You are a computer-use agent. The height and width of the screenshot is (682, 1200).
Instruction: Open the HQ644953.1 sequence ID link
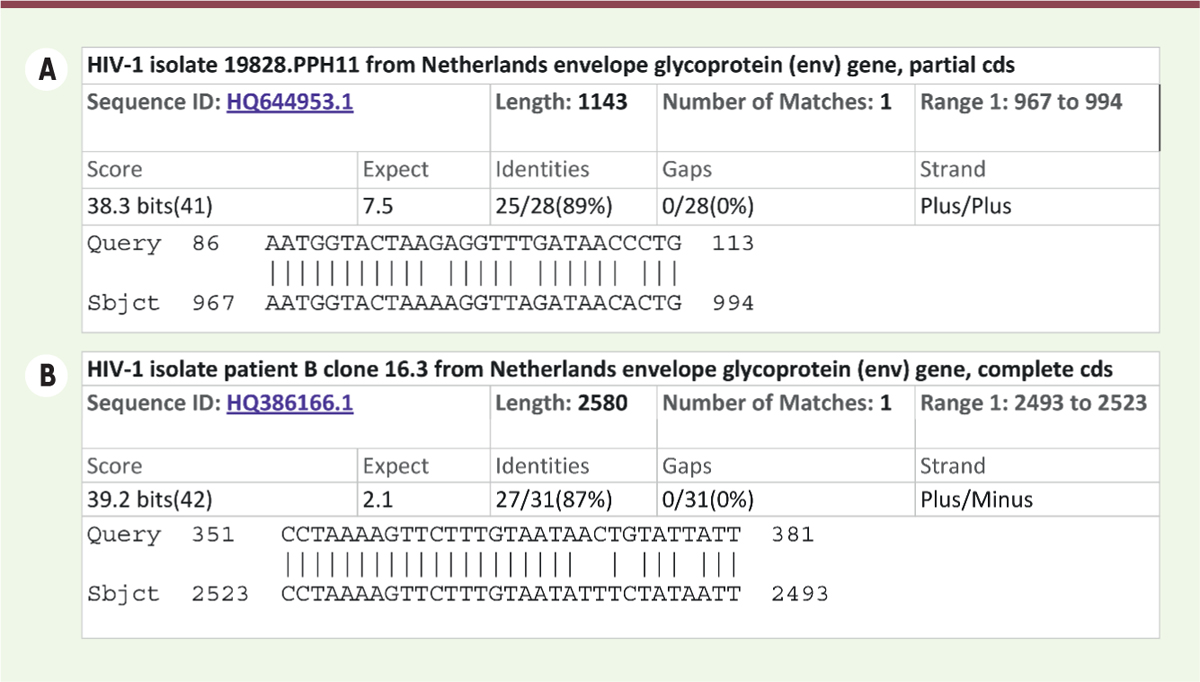tap(289, 102)
